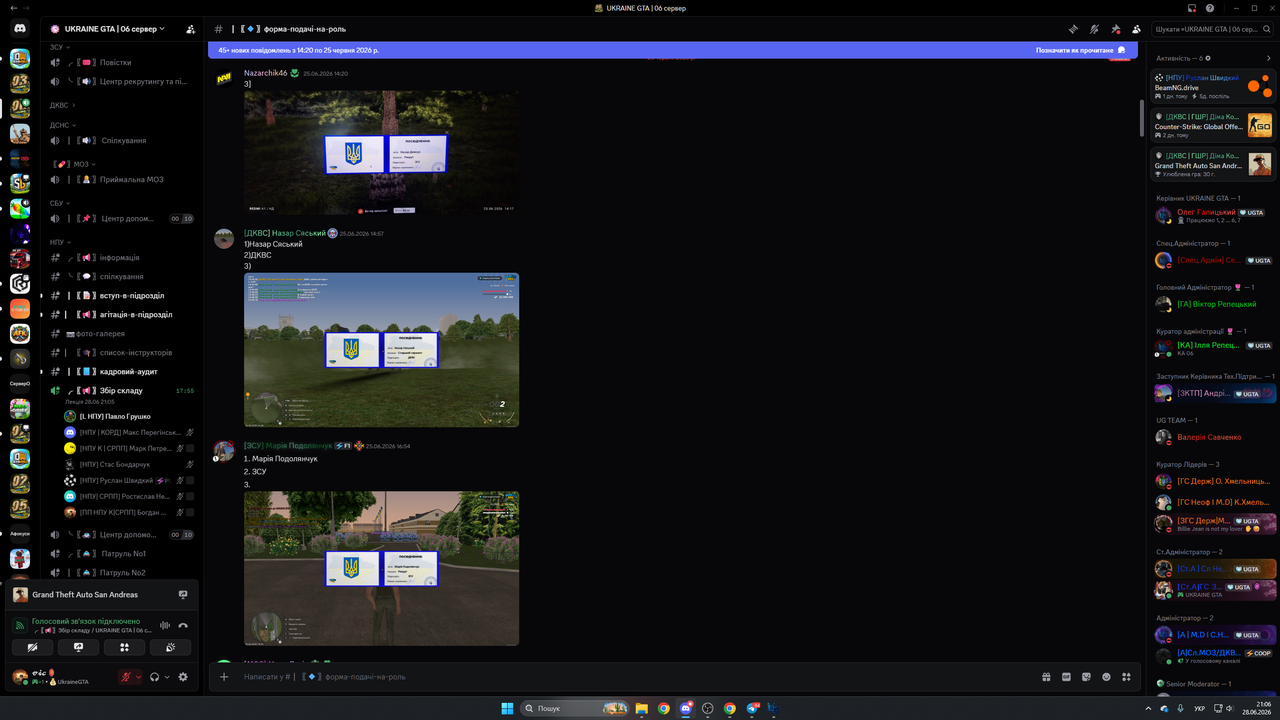Viewport: 1280px width, 720px height.
Task: Toggle deafen headphones button
Action: [154, 677]
